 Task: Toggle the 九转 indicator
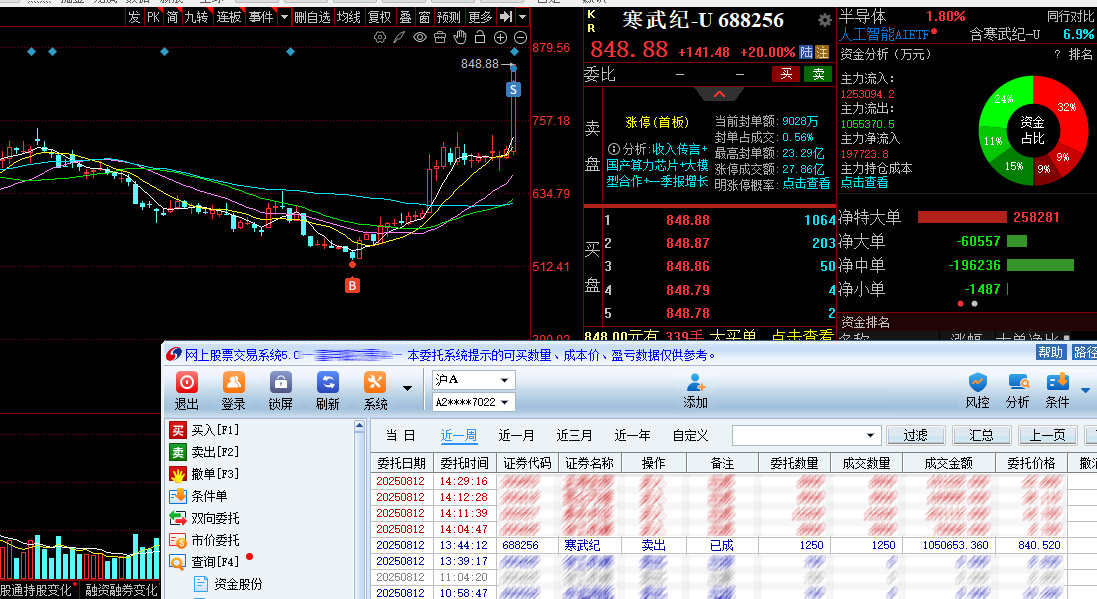coord(197,17)
